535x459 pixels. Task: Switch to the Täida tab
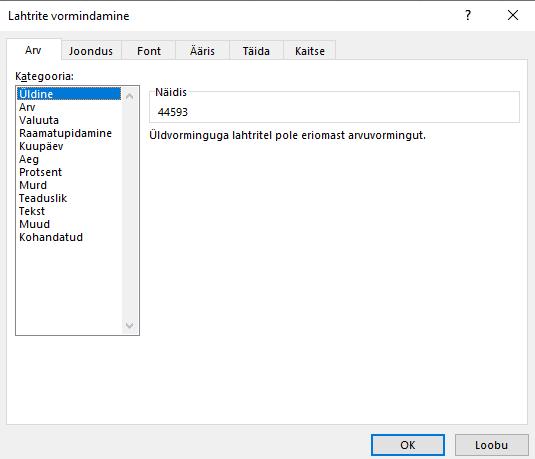tap(256, 51)
